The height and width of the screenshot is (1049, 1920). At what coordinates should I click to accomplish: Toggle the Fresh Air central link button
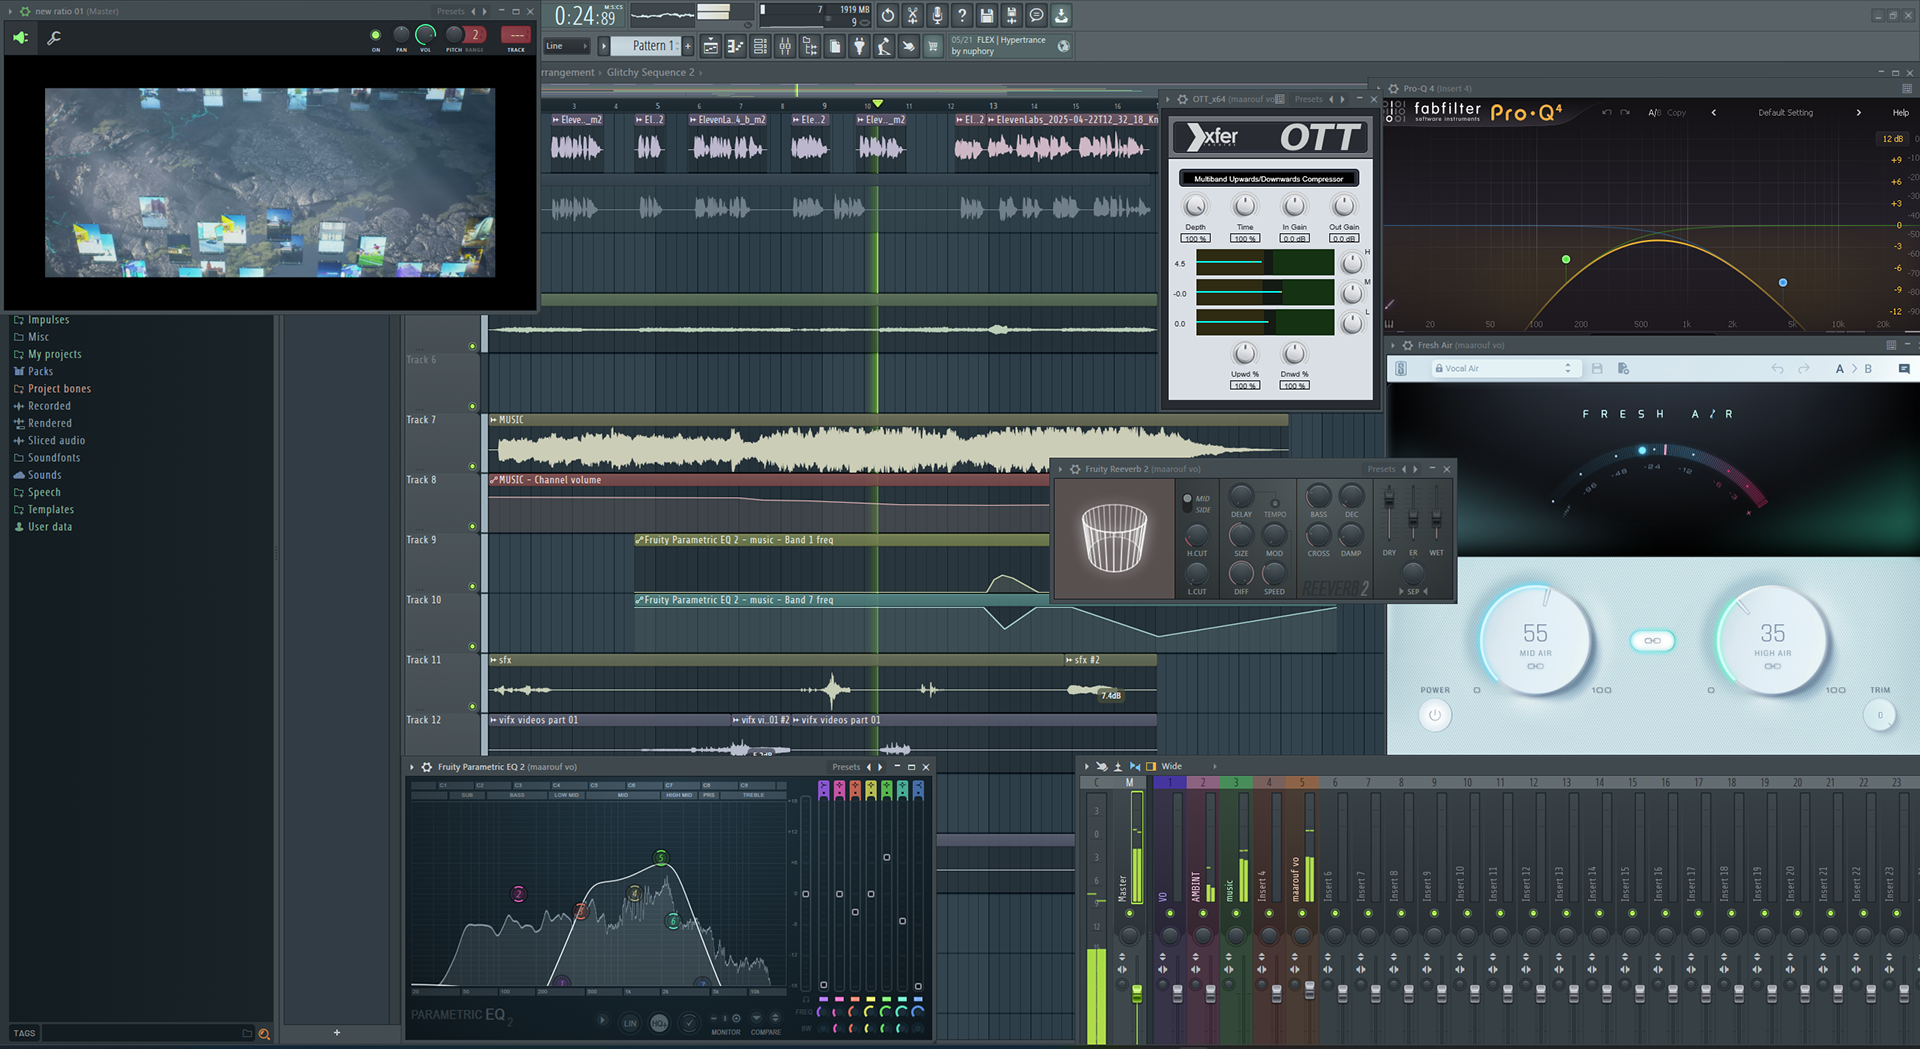click(x=1652, y=641)
